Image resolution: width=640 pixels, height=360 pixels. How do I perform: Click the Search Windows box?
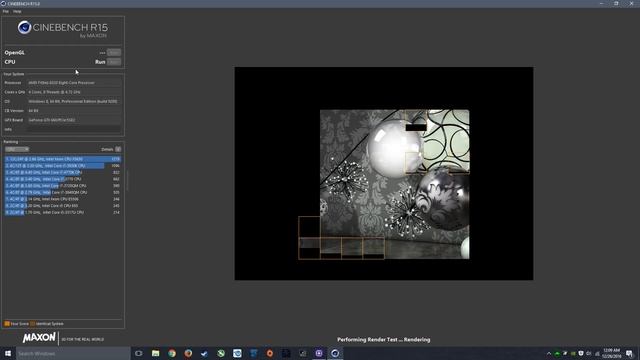[x=73, y=353]
